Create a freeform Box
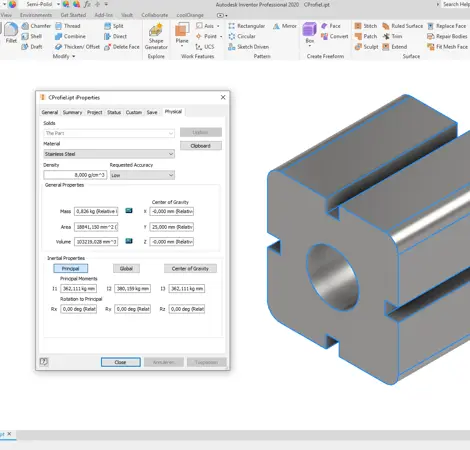The height and width of the screenshot is (450, 470). (x=310, y=32)
